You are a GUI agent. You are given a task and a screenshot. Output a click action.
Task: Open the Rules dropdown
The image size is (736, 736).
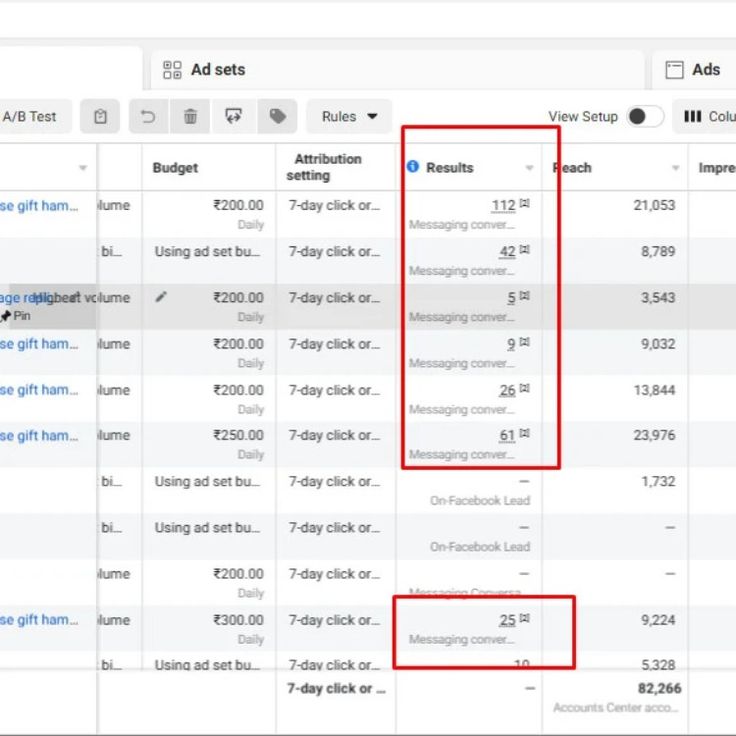pyautogui.click(x=349, y=117)
